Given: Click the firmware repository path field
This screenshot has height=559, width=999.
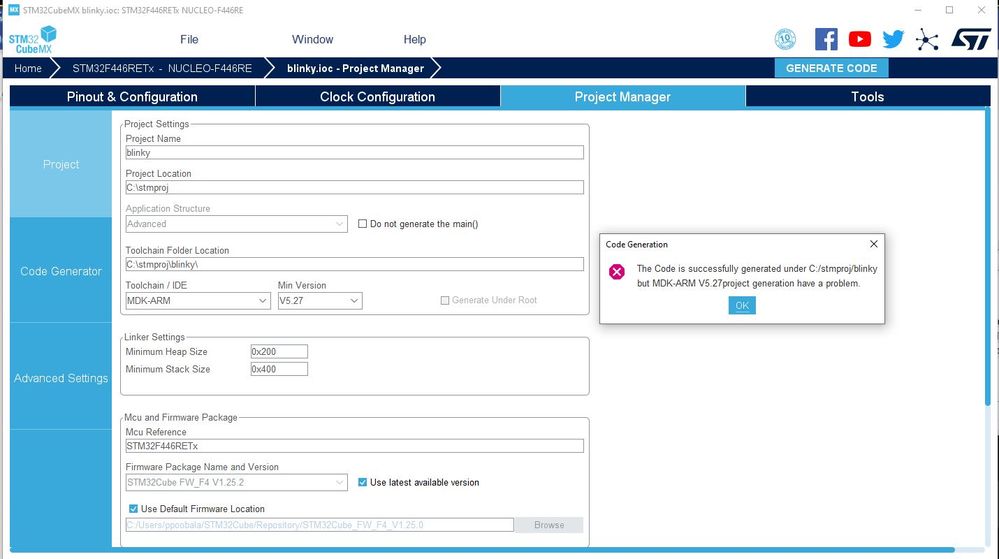Looking at the screenshot, I should [319, 525].
